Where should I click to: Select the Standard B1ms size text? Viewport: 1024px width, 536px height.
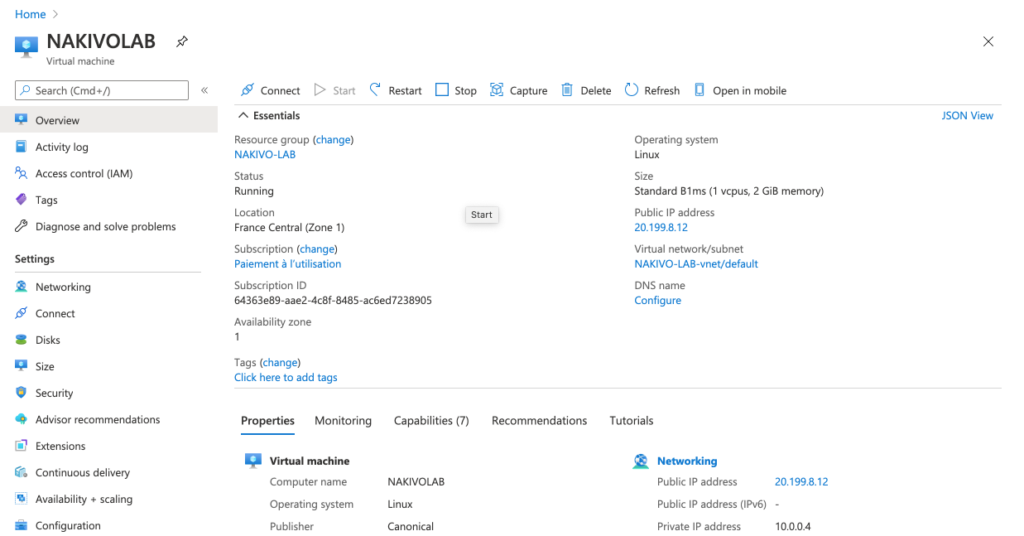[729, 191]
